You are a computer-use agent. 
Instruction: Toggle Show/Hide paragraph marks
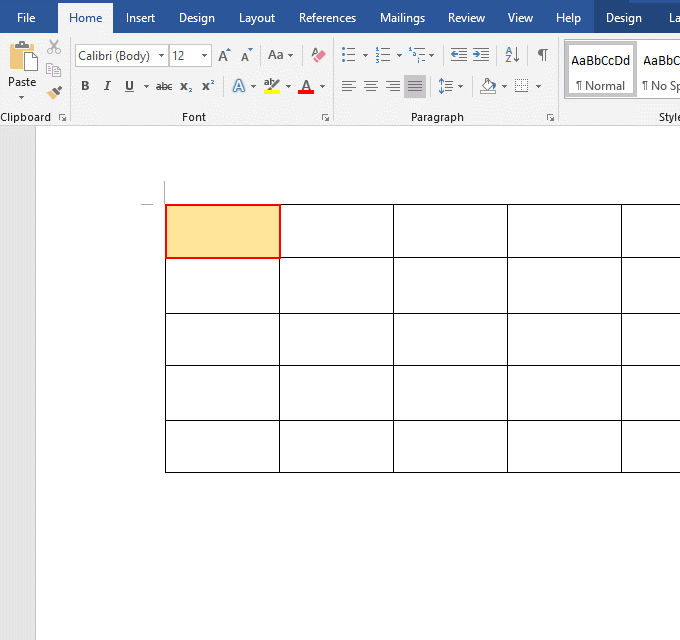pos(542,55)
